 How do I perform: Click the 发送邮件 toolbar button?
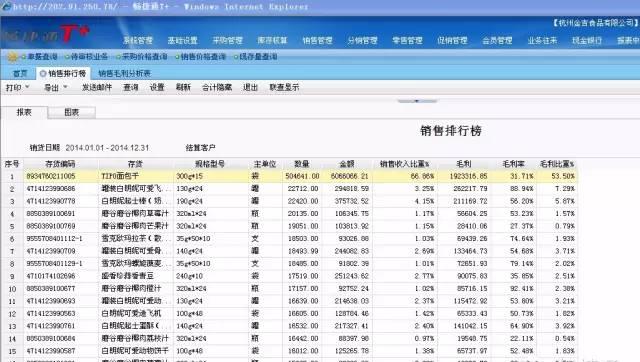pyautogui.click(x=97, y=87)
